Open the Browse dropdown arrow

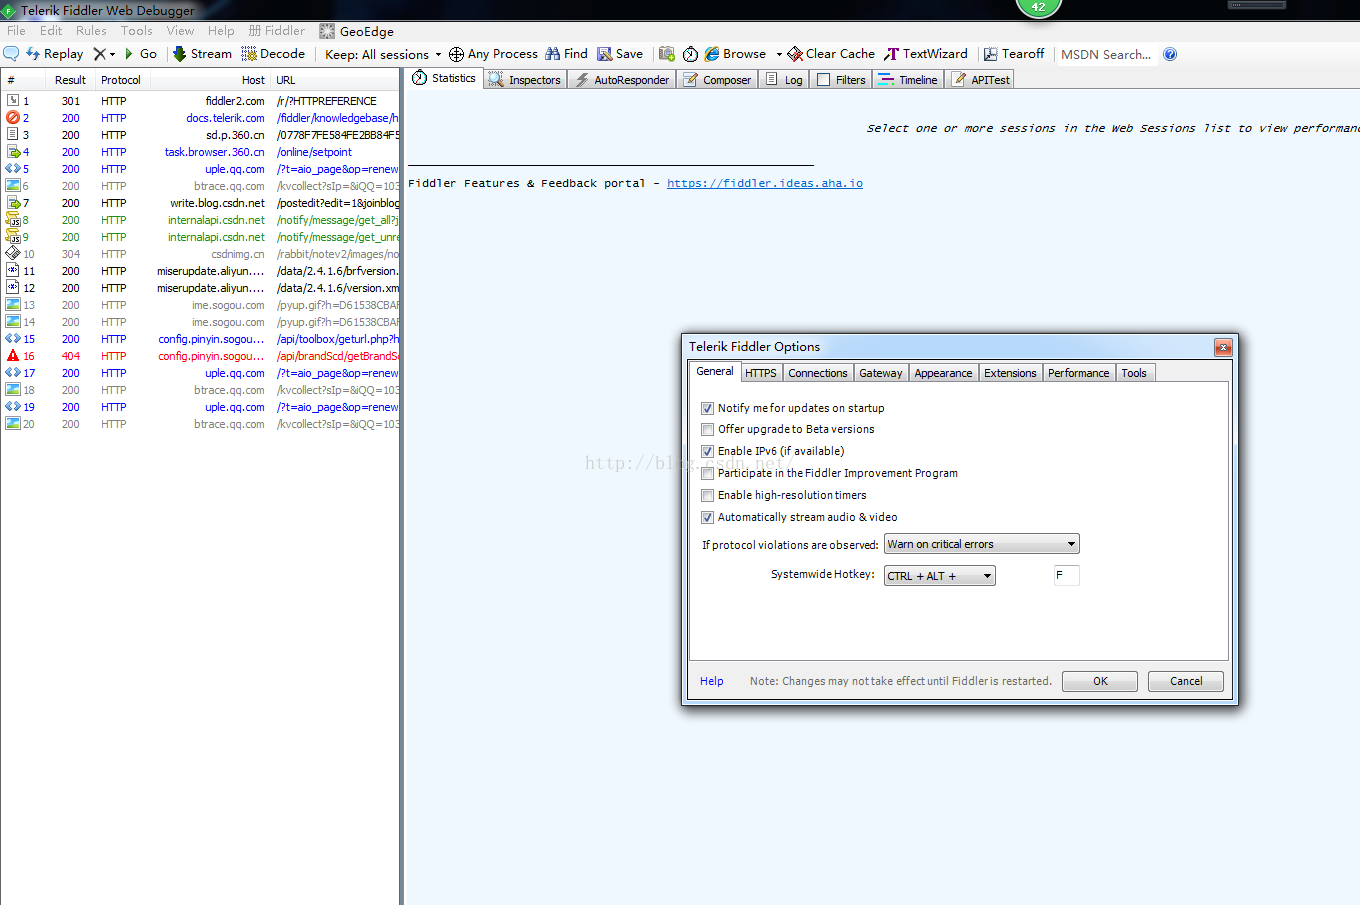coord(779,54)
